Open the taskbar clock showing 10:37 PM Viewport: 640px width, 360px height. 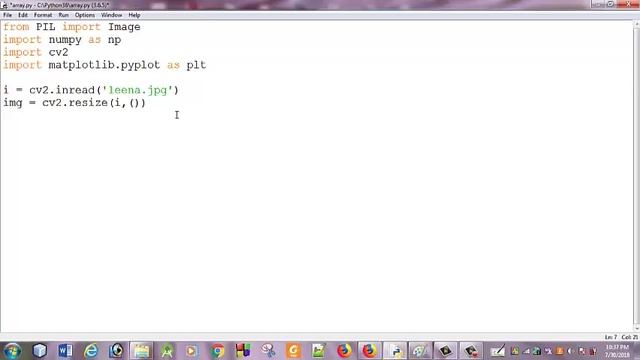(x=617, y=351)
